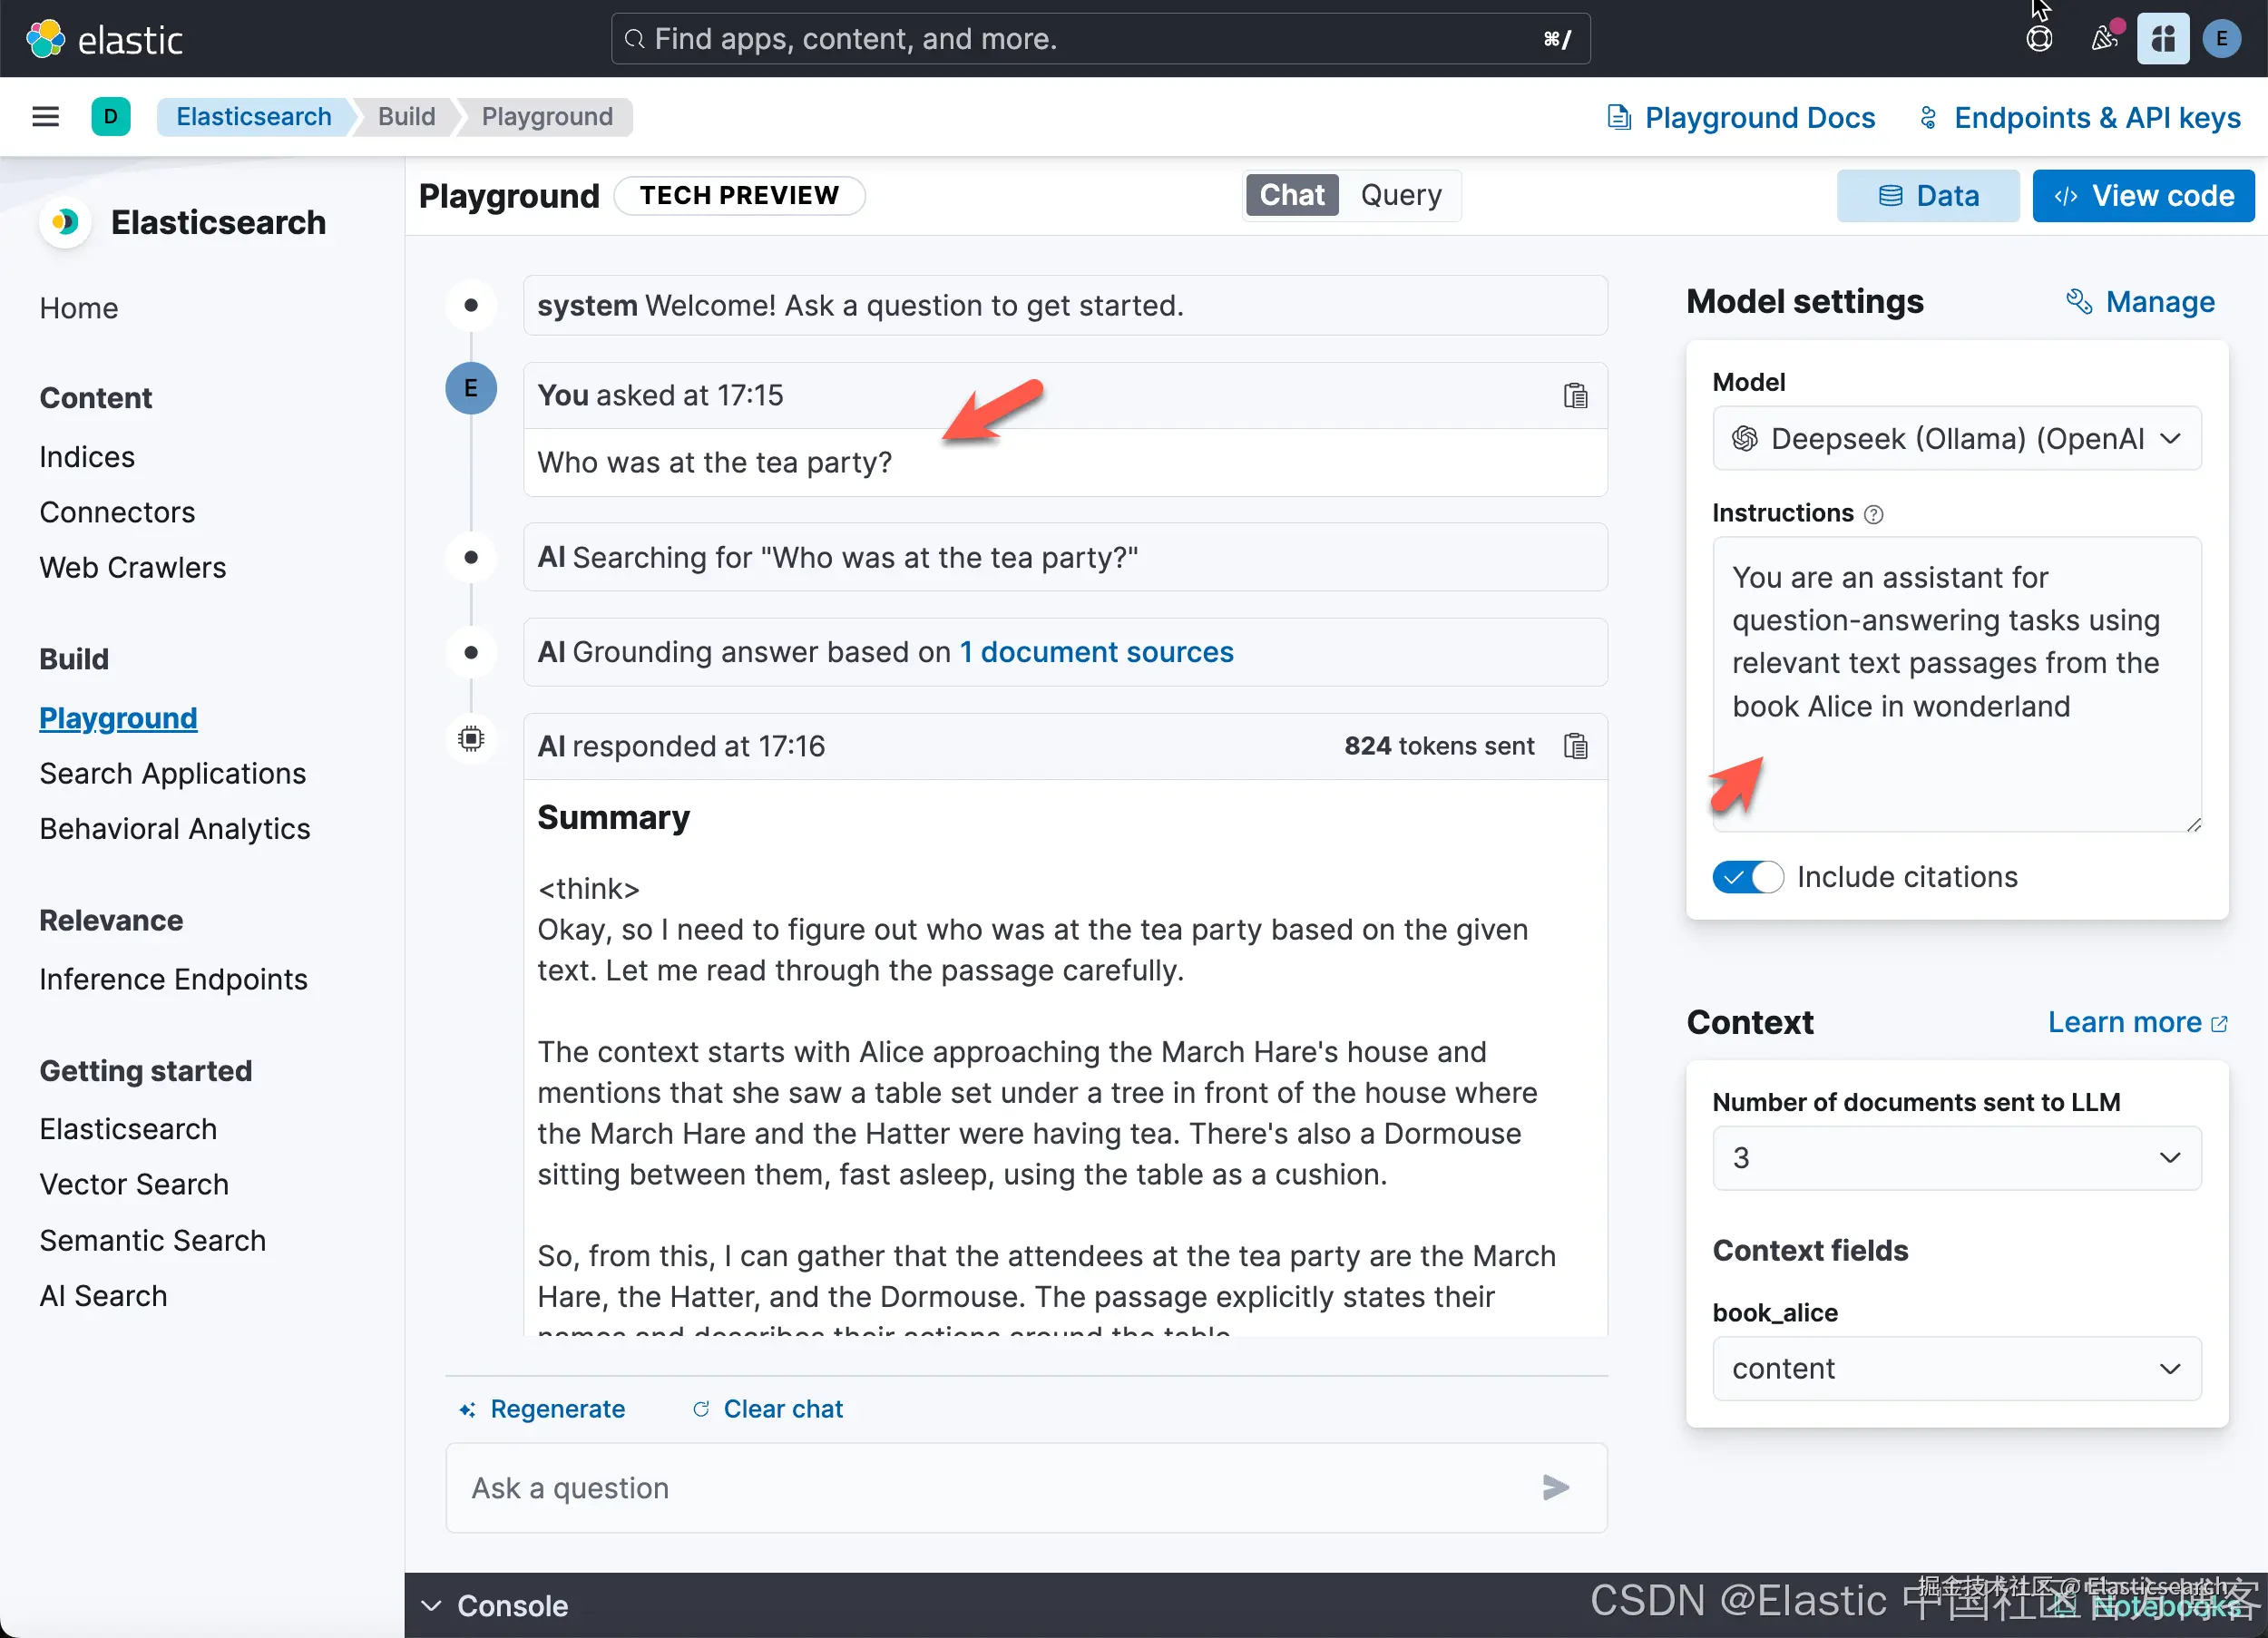This screenshot has height=1638, width=2268.
Task: Copy the AI response to clipboard
Action: pyautogui.click(x=1575, y=746)
